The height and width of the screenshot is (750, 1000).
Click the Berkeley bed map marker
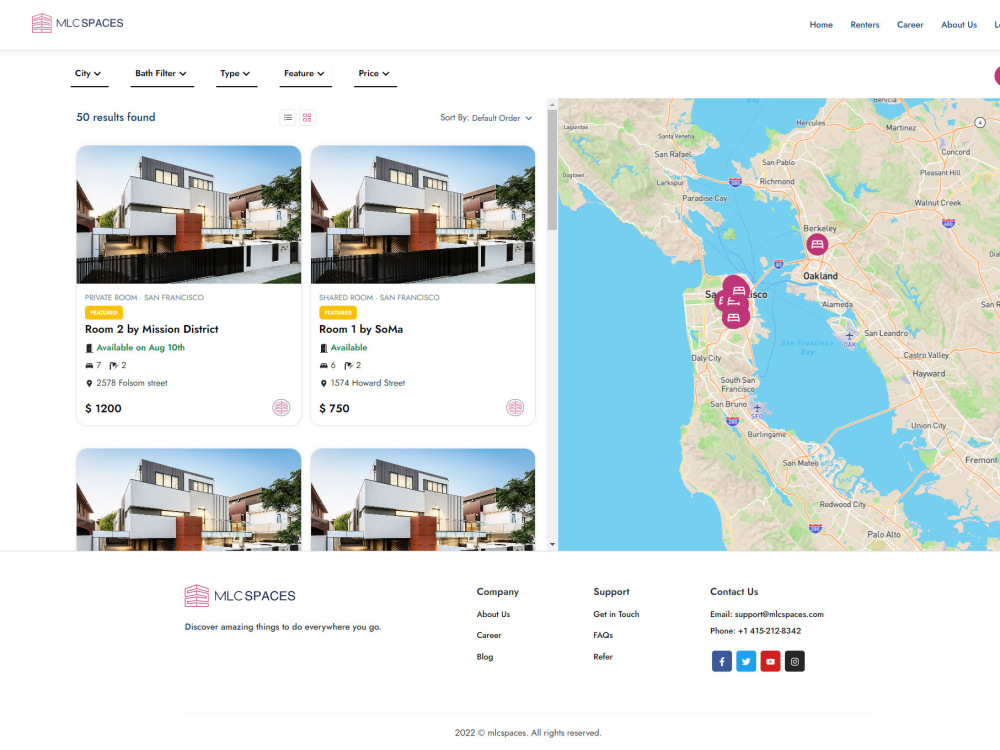coord(817,244)
